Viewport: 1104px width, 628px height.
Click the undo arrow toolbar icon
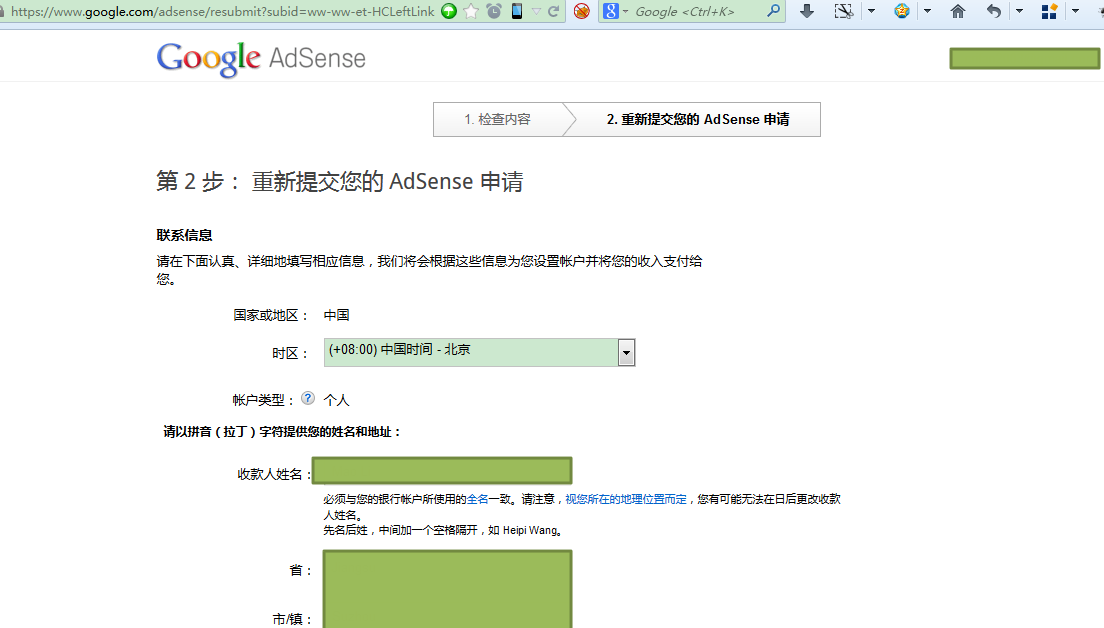tap(994, 11)
